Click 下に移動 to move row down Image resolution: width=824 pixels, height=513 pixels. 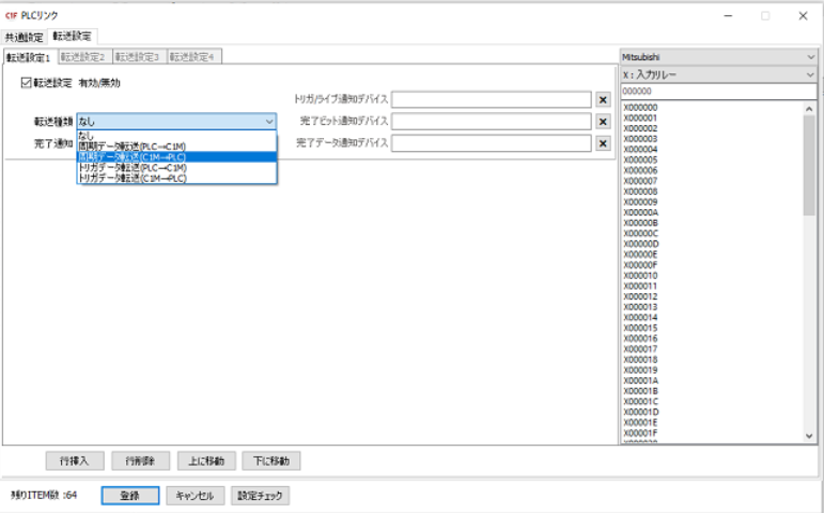270,461
